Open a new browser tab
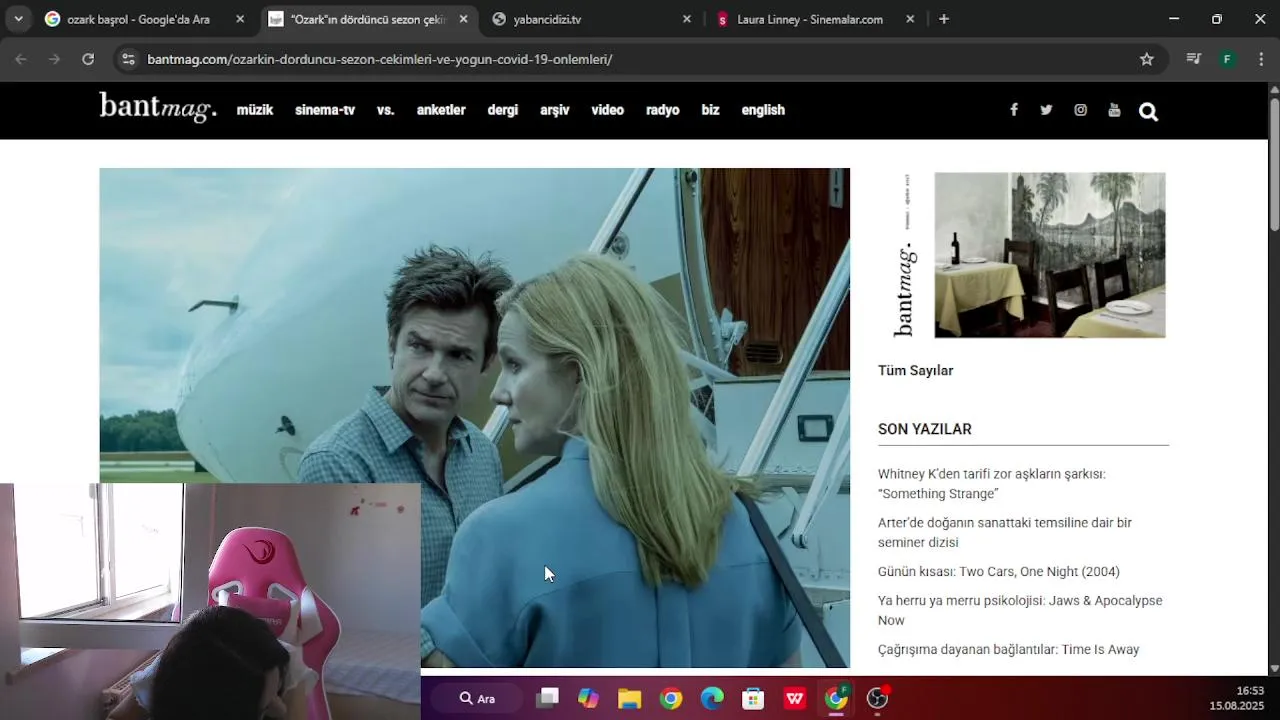 943,19
